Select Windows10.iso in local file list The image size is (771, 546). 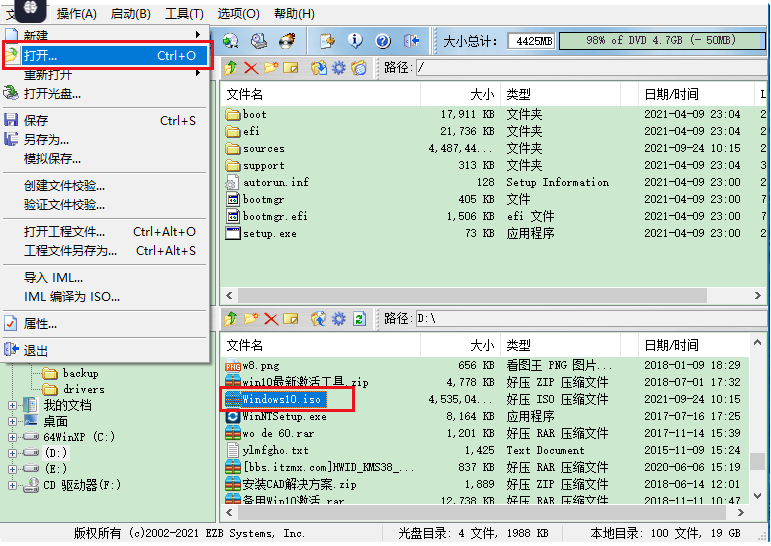point(283,399)
